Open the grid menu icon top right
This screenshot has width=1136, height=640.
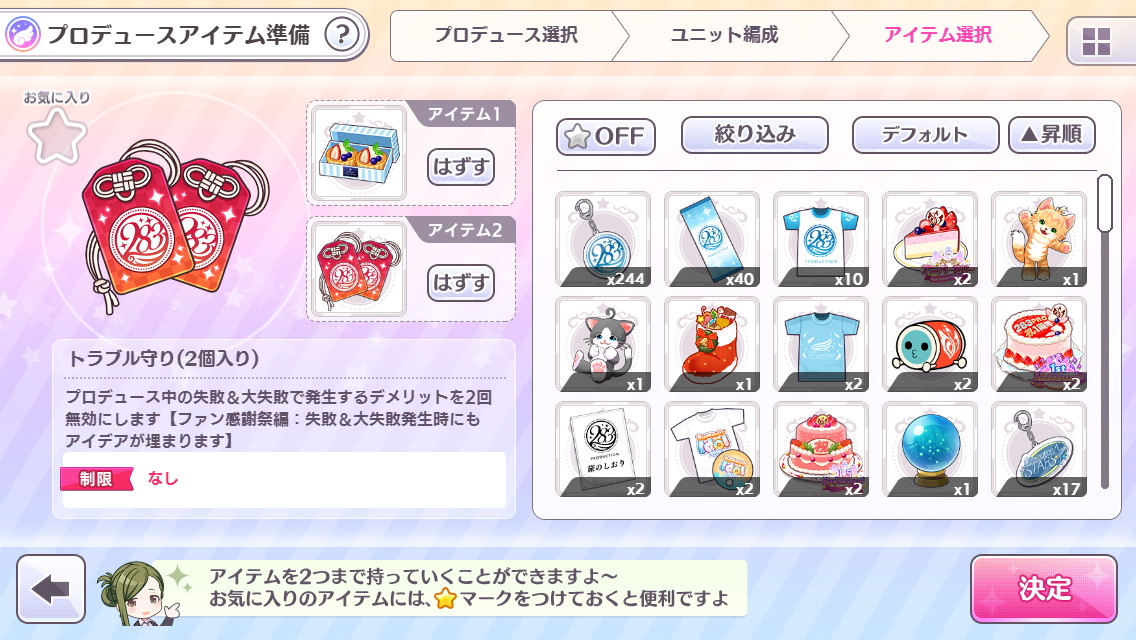[1096, 41]
